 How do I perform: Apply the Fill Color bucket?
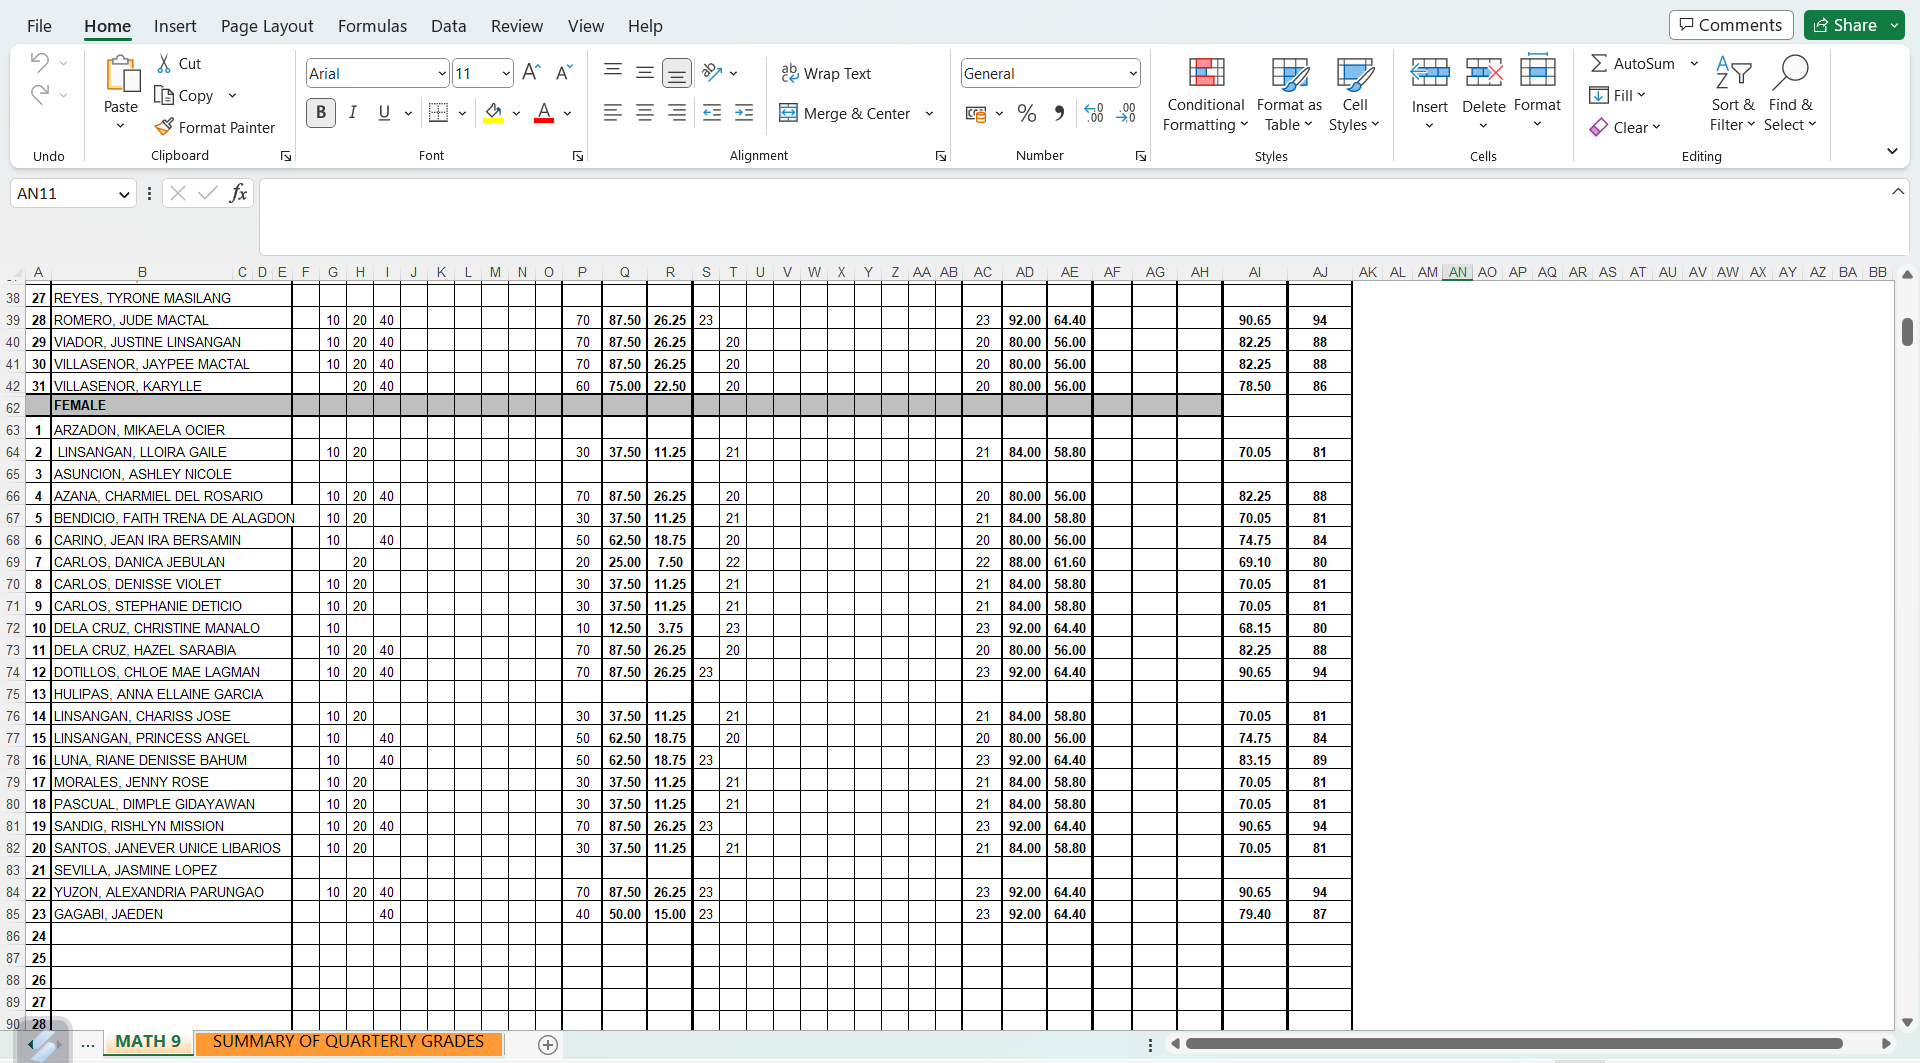493,112
